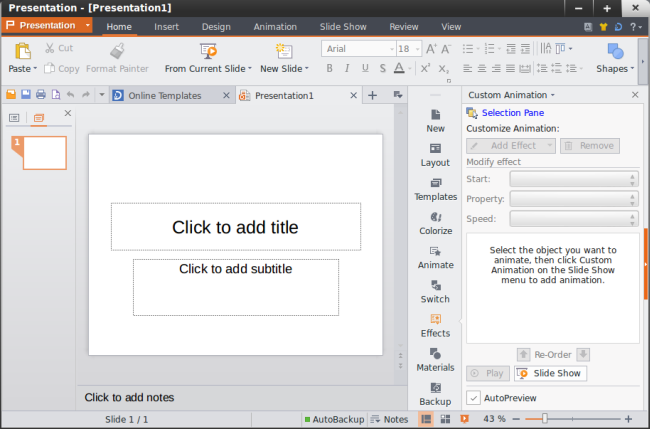Switch to slide sorter view icon
The image size is (650, 429).
coord(445,419)
